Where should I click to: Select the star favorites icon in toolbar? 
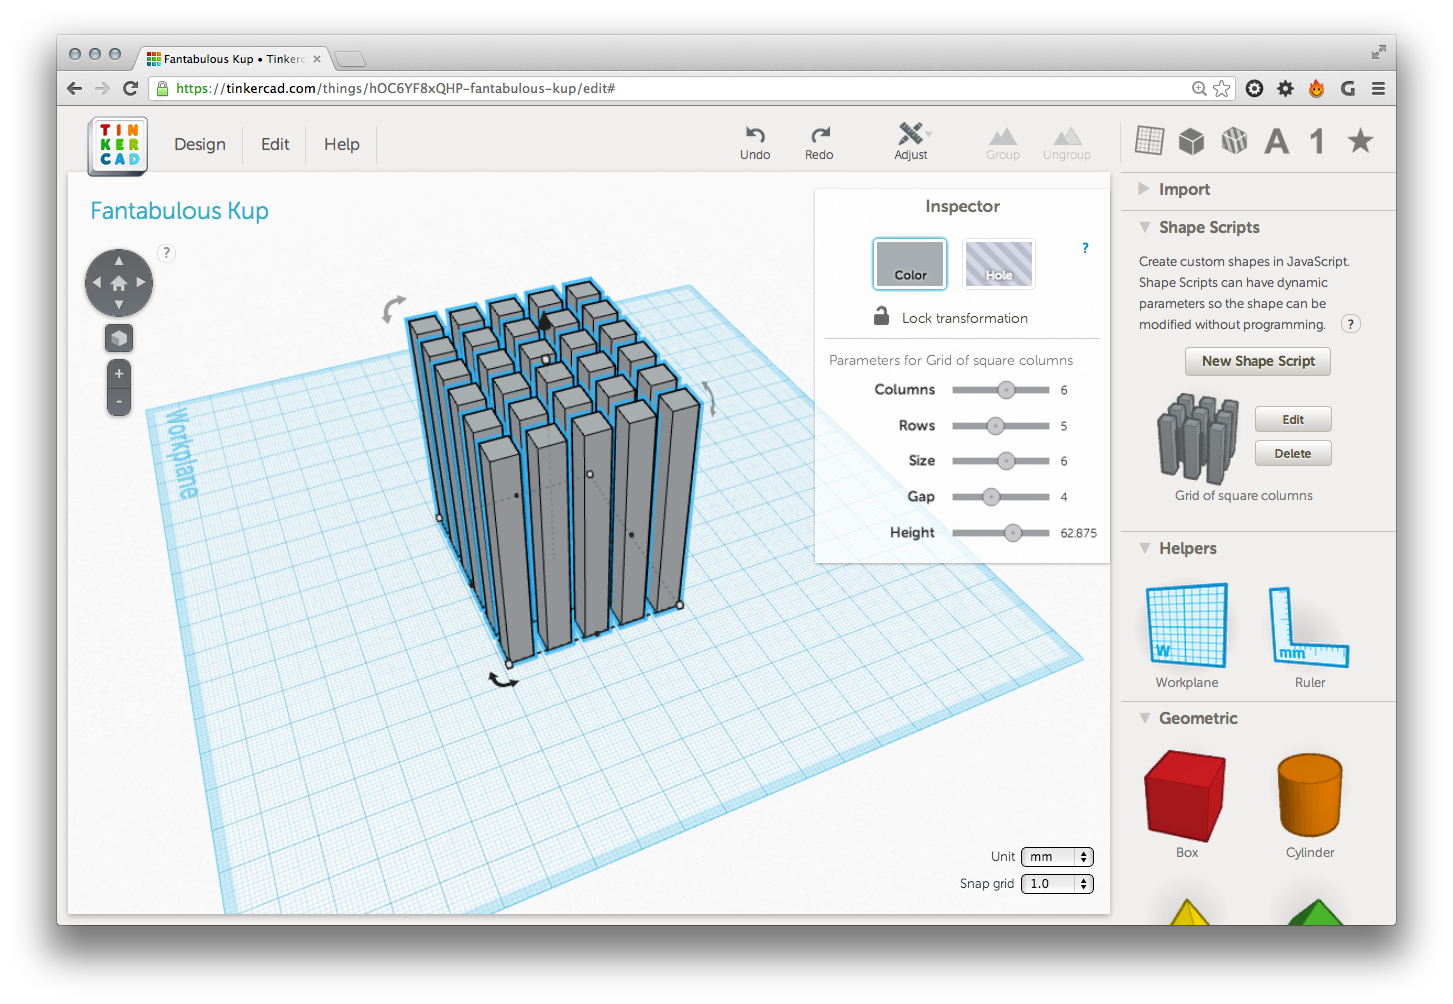tap(1360, 141)
